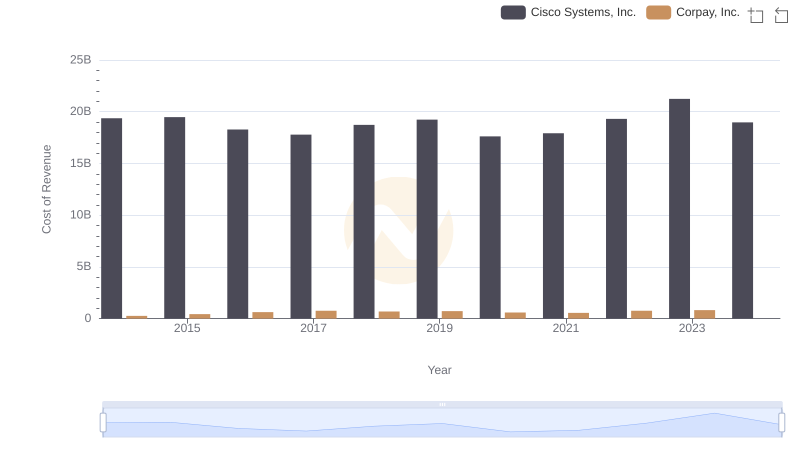Click the x-axis label 2023
The image size is (800, 461).
pos(692,328)
